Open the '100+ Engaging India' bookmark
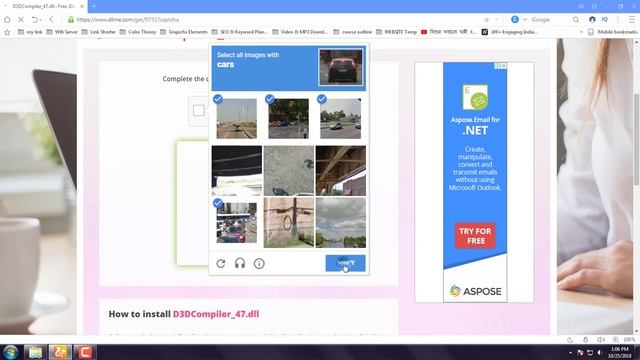The height and width of the screenshot is (360, 640). click(x=509, y=32)
